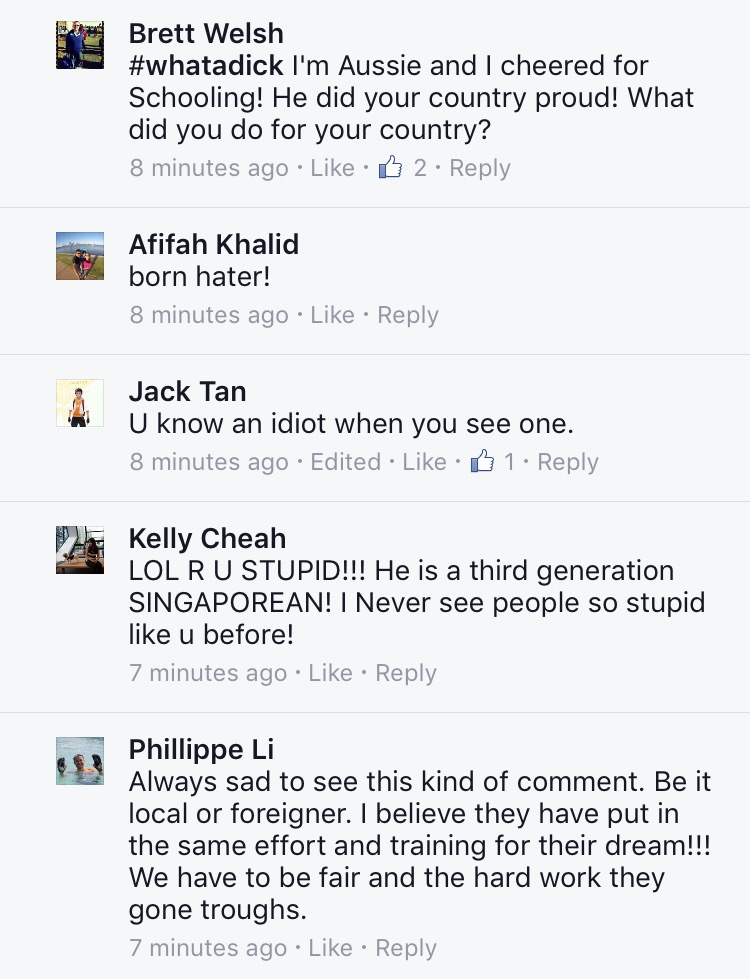Image resolution: width=750 pixels, height=979 pixels.
Task: Click the thumbs-up icon on Jack Tan's comment
Action: tap(483, 462)
